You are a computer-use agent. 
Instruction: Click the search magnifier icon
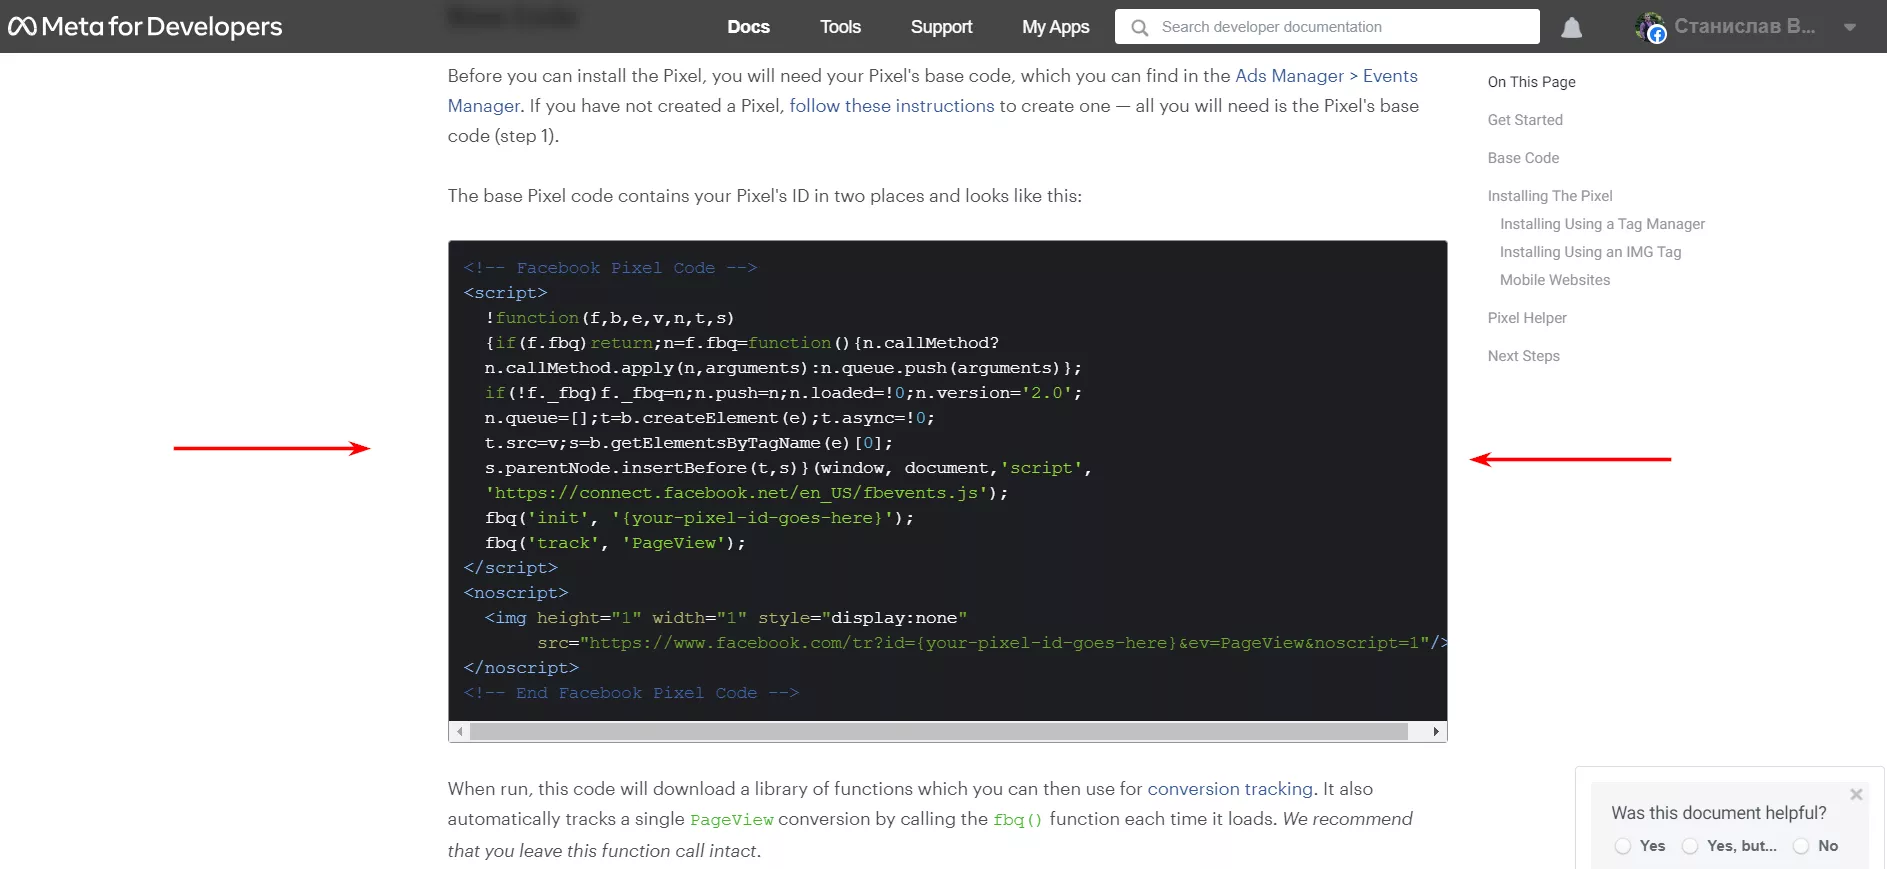coord(1139,27)
